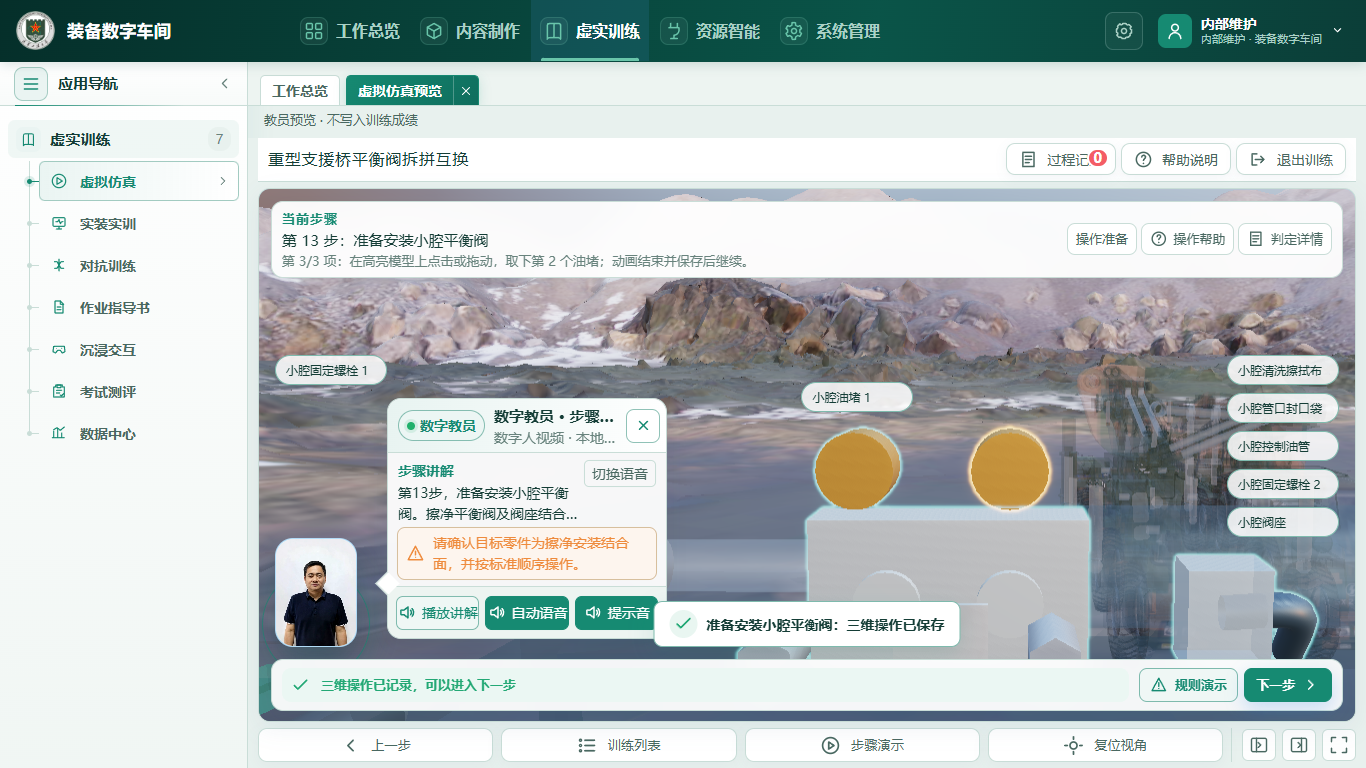
Task: Close the digital instructor popup
Action: tap(643, 425)
